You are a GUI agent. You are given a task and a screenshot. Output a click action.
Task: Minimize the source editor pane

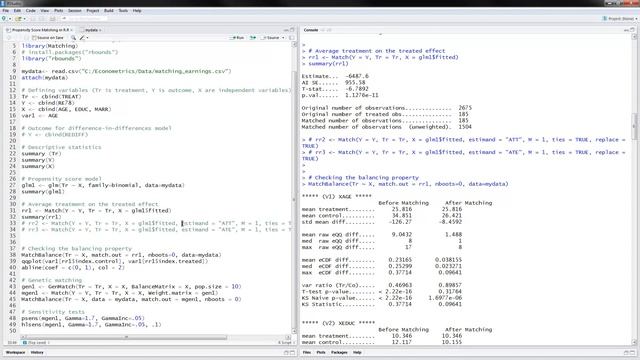pos(286,30)
